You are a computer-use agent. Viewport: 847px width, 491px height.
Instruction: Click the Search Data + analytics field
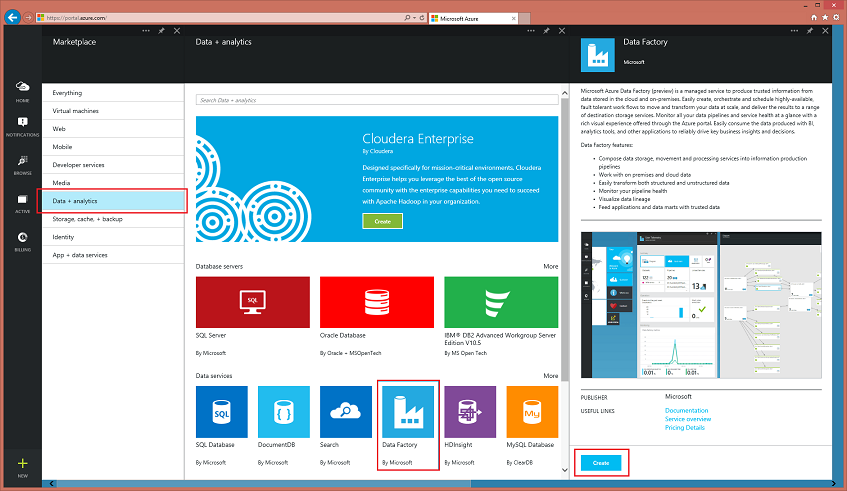[x=377, y=100]
